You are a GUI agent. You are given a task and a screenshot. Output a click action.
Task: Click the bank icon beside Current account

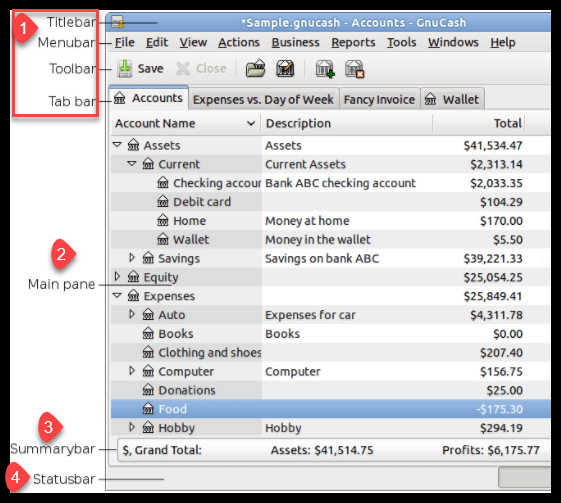click(x=148, y=164)
